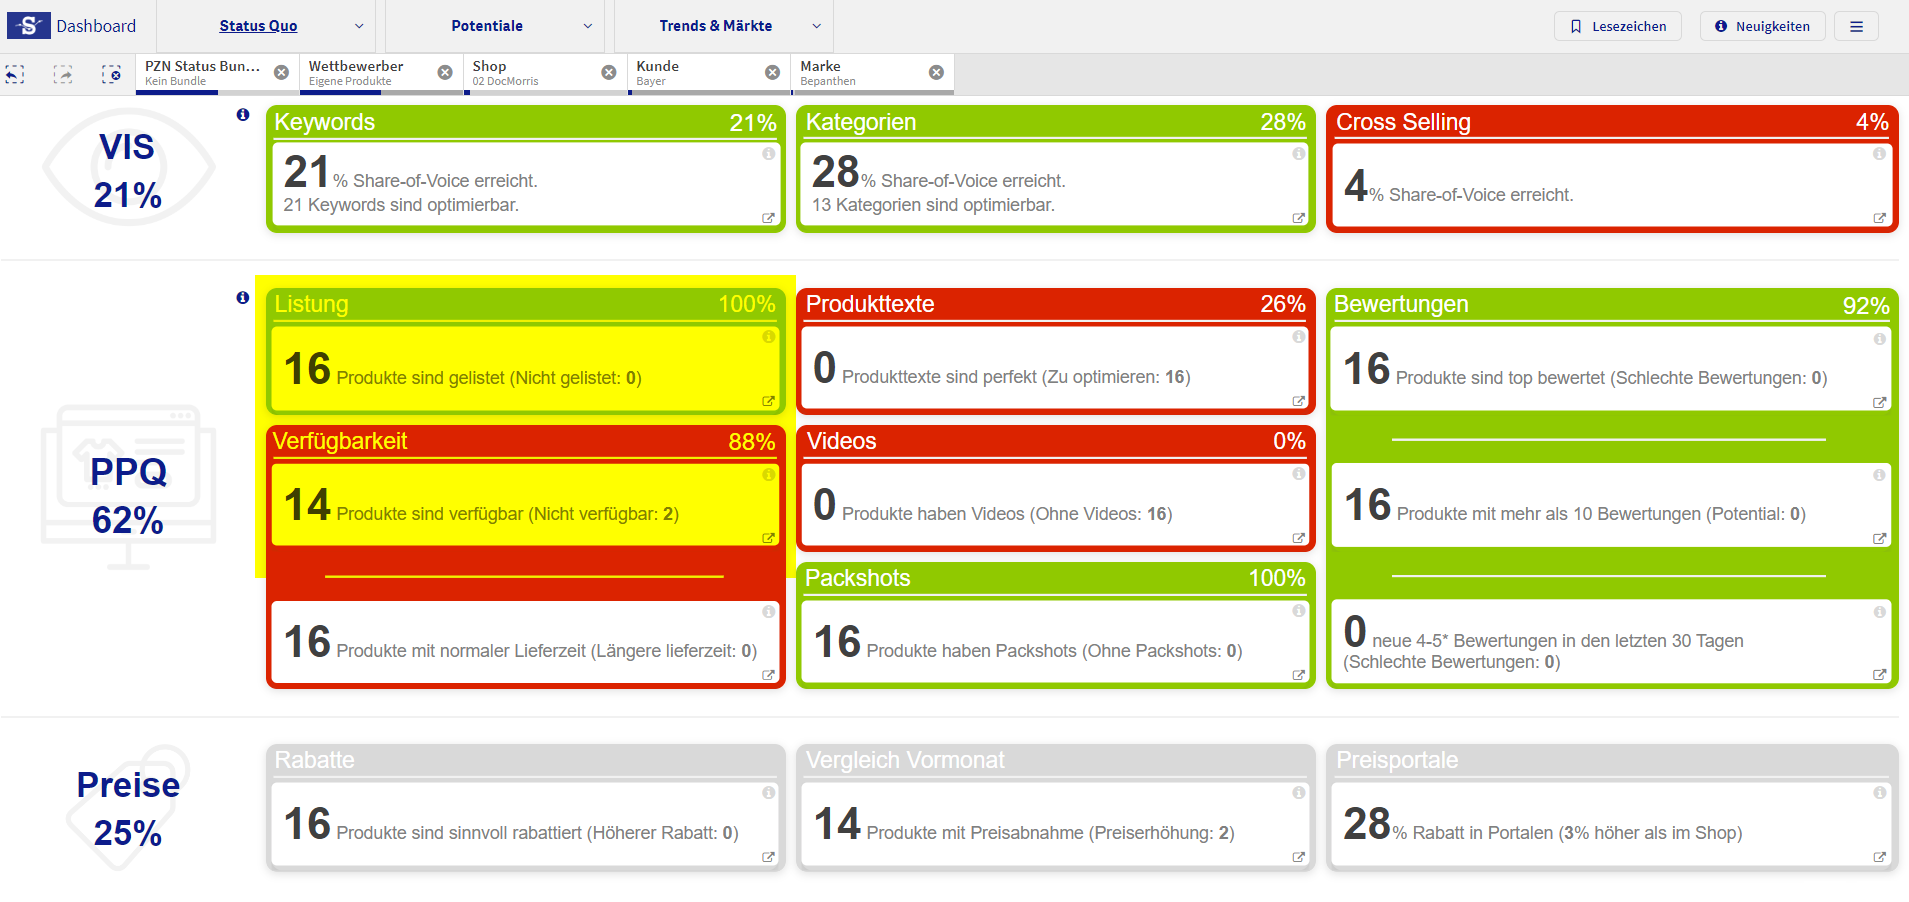Open the hamburger menu
The image size is (1909, 902).
point(1856,26)
